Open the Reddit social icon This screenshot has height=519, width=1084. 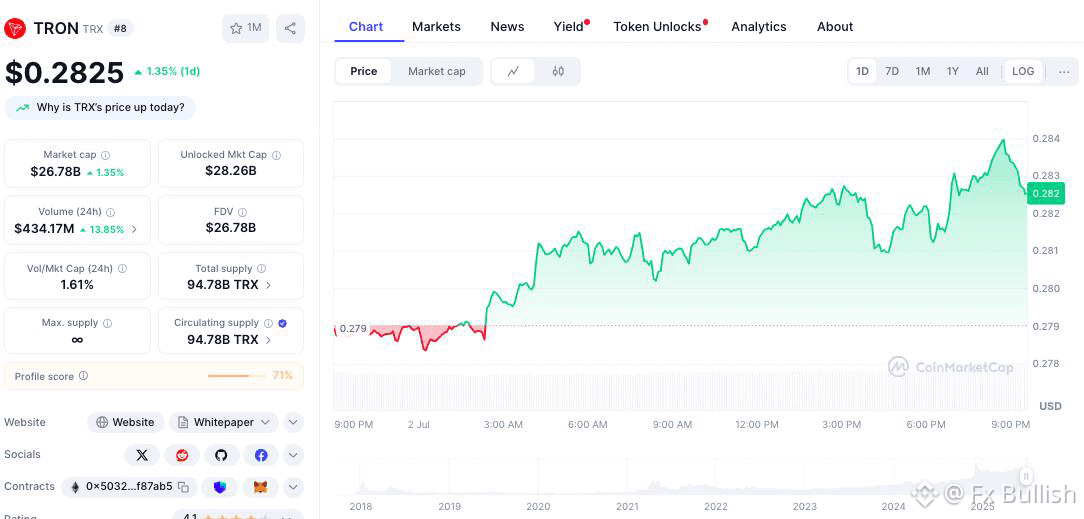182,455
